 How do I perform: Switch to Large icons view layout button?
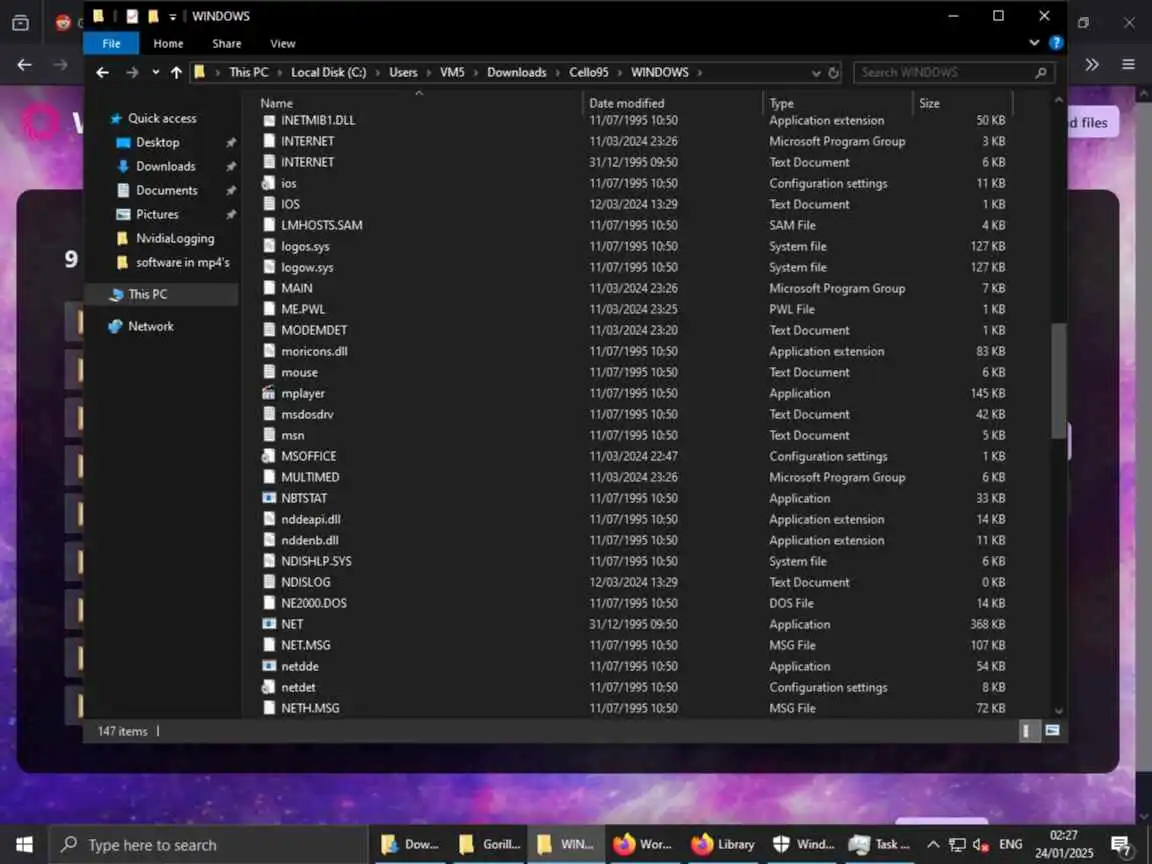coord(1052,731)
